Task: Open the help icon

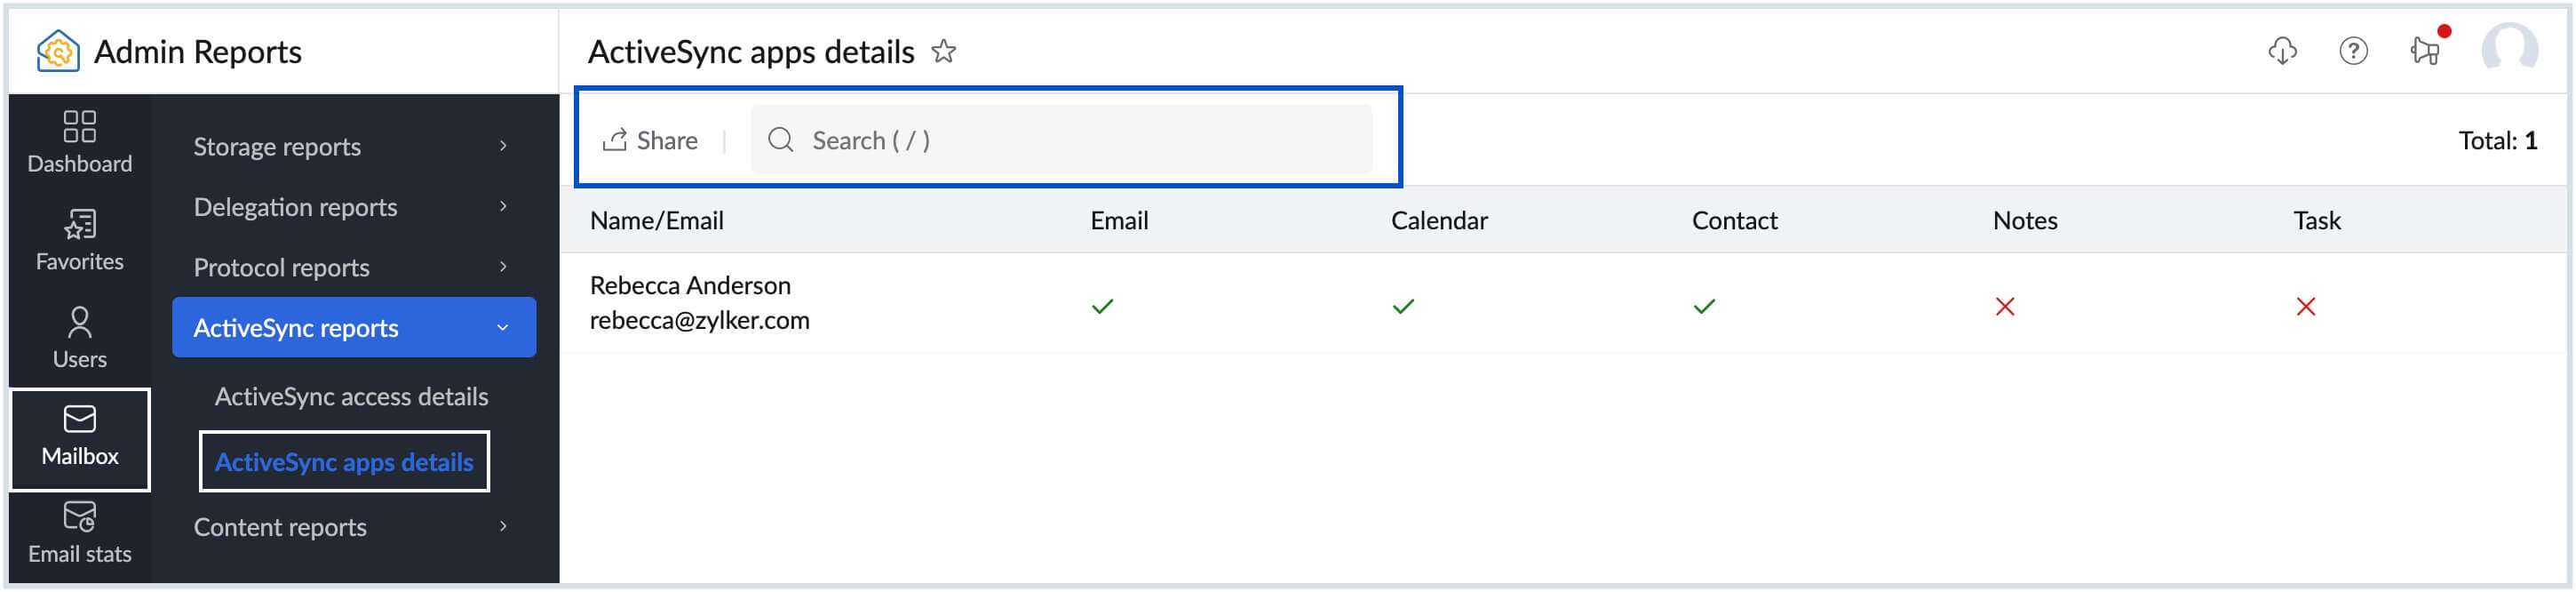Action: 2355,51
